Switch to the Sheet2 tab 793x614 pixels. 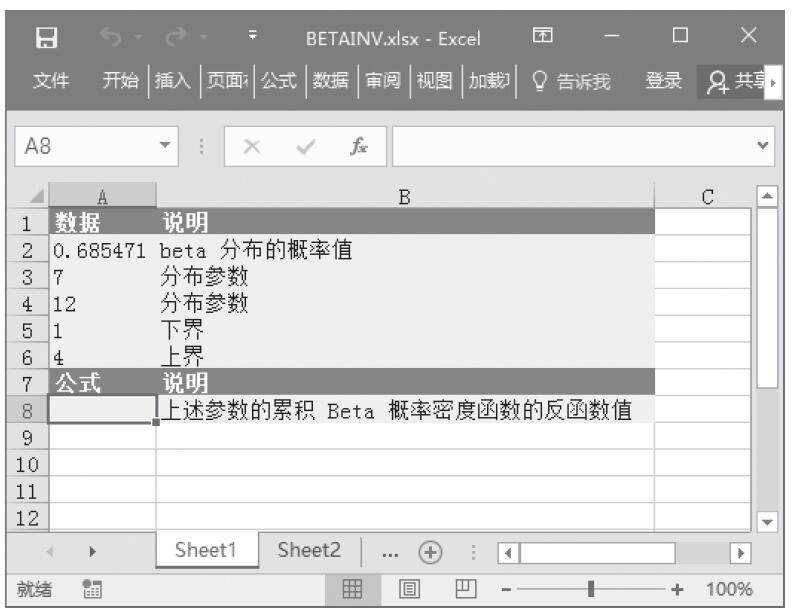pos(308,551)
